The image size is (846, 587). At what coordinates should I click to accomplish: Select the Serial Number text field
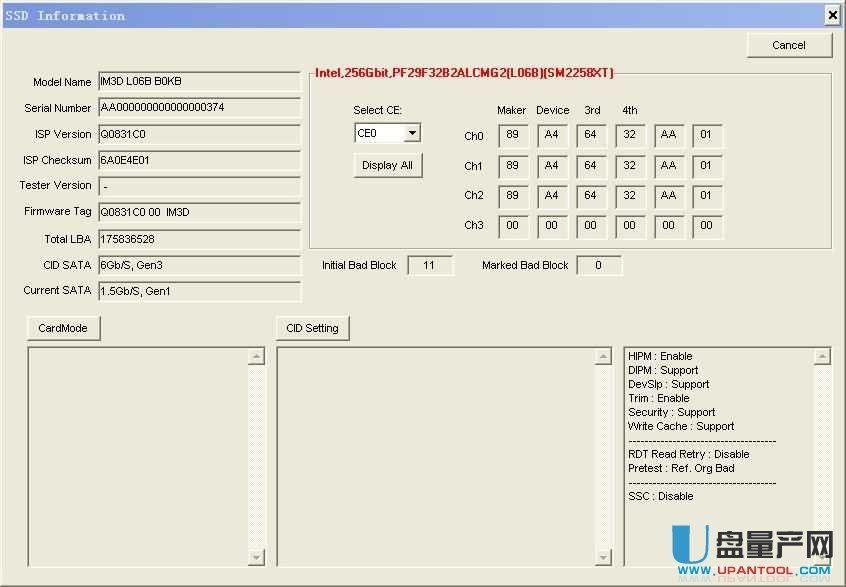pyautogui.click(x=199, y=108)
